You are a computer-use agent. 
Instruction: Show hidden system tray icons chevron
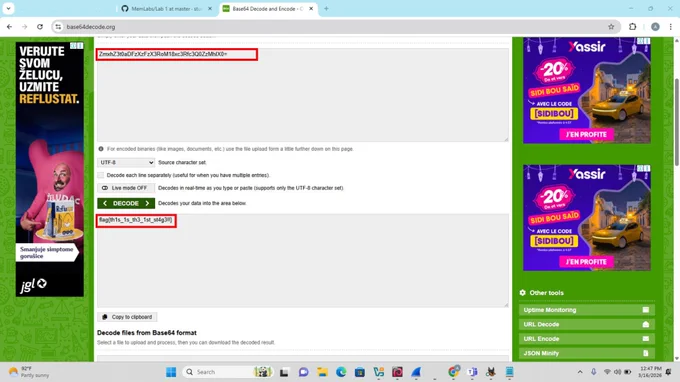(580, 372)
